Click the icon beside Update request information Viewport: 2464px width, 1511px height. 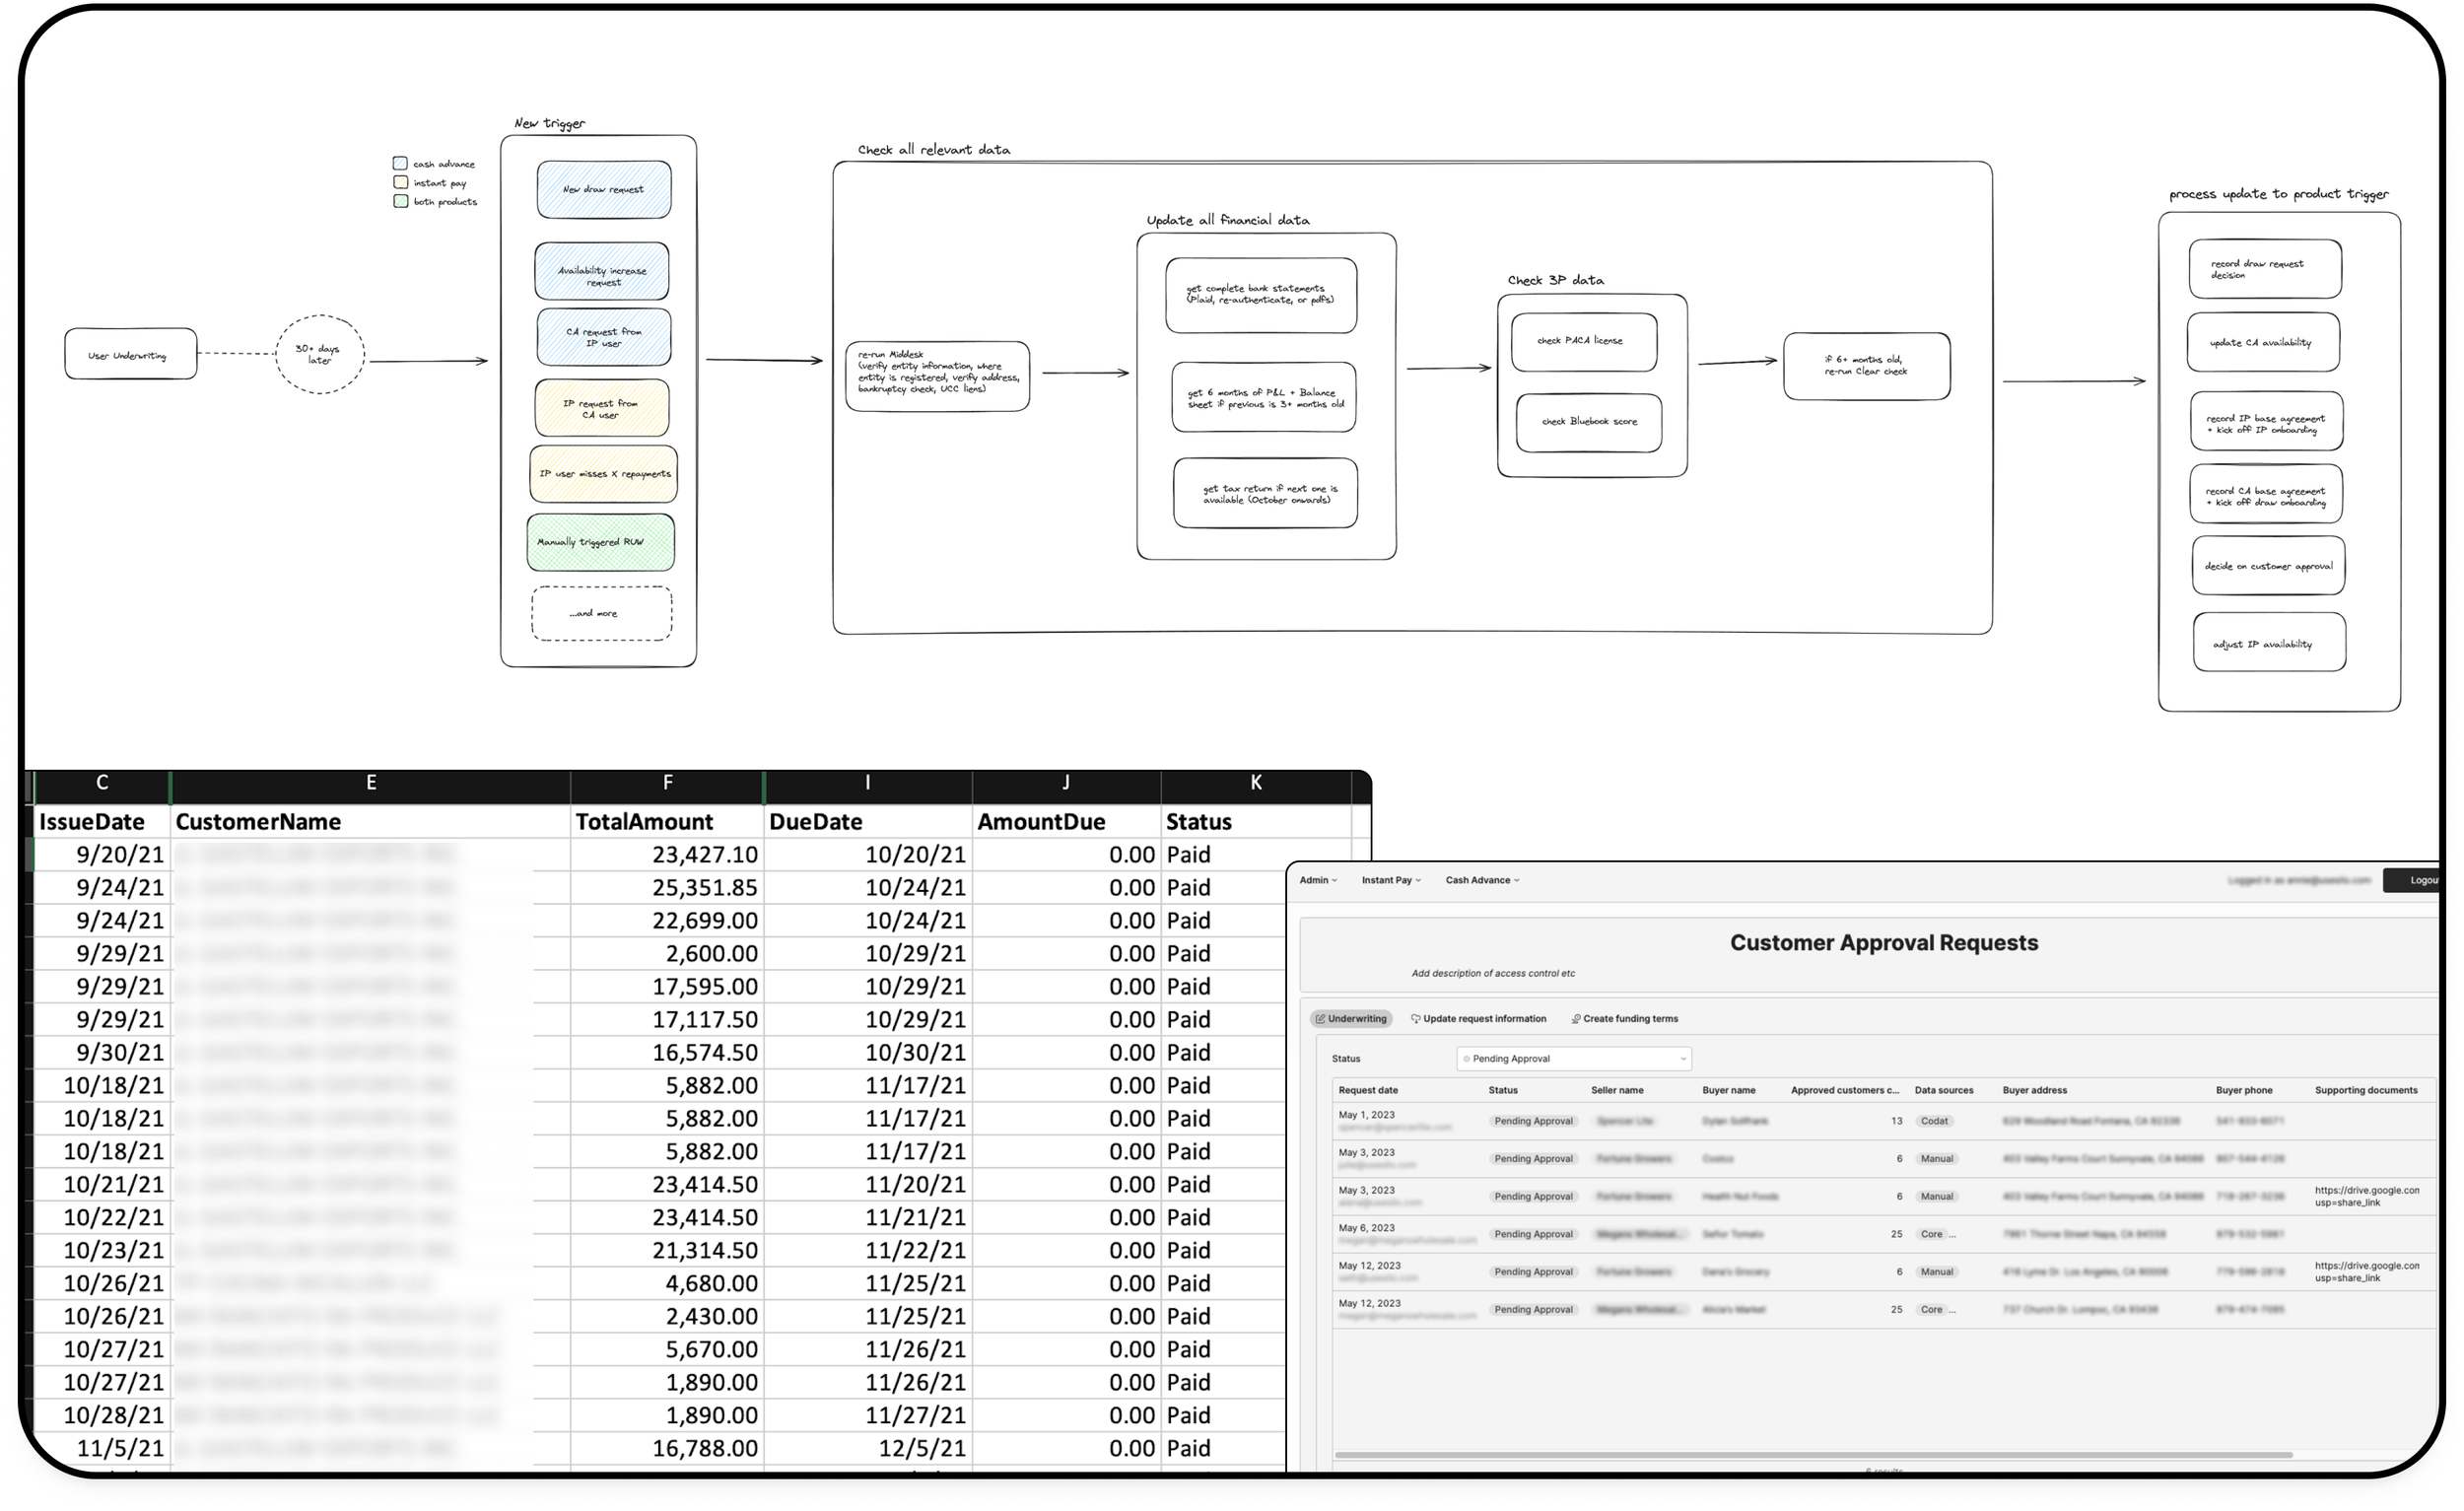[x=1416, y=1019]
